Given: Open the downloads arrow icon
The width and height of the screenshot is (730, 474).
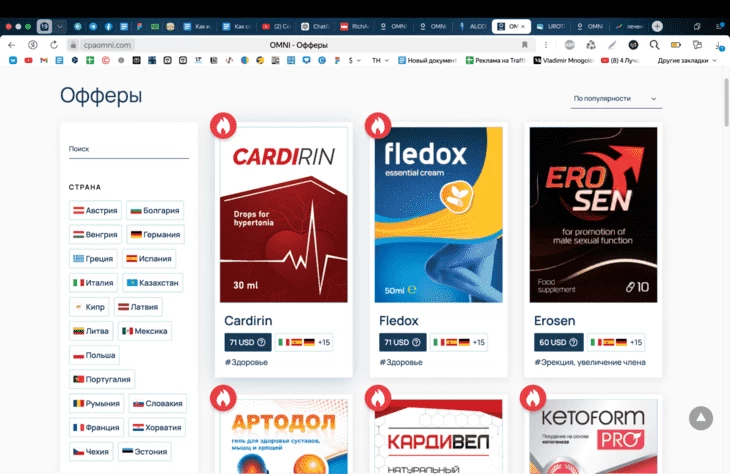Looking at the screenshot, I should point(718,46).
